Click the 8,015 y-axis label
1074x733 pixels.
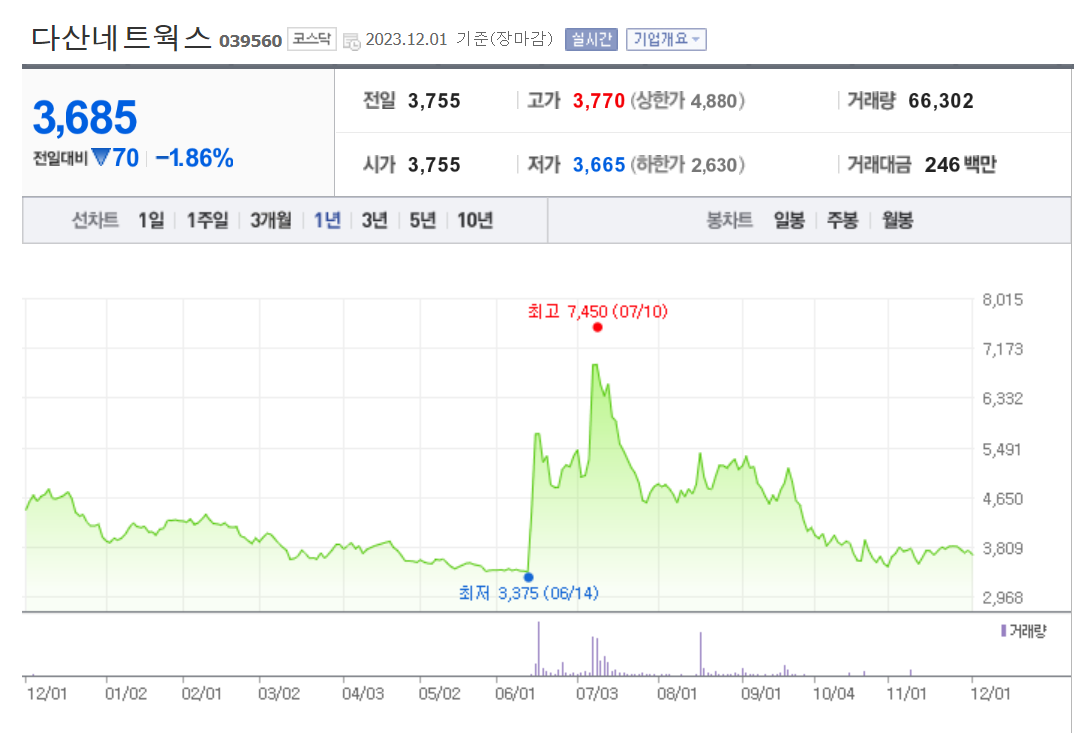tap(1003, 300)
